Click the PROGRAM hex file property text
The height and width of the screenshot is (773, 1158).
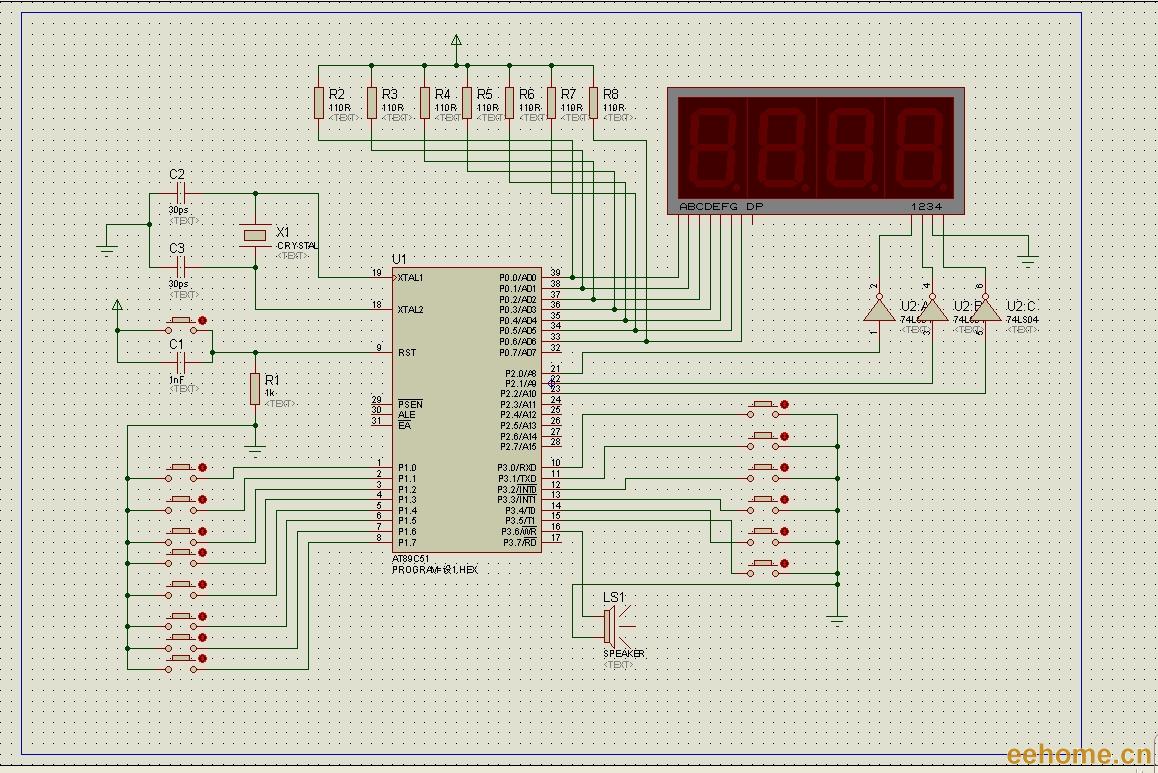(435, 570)
